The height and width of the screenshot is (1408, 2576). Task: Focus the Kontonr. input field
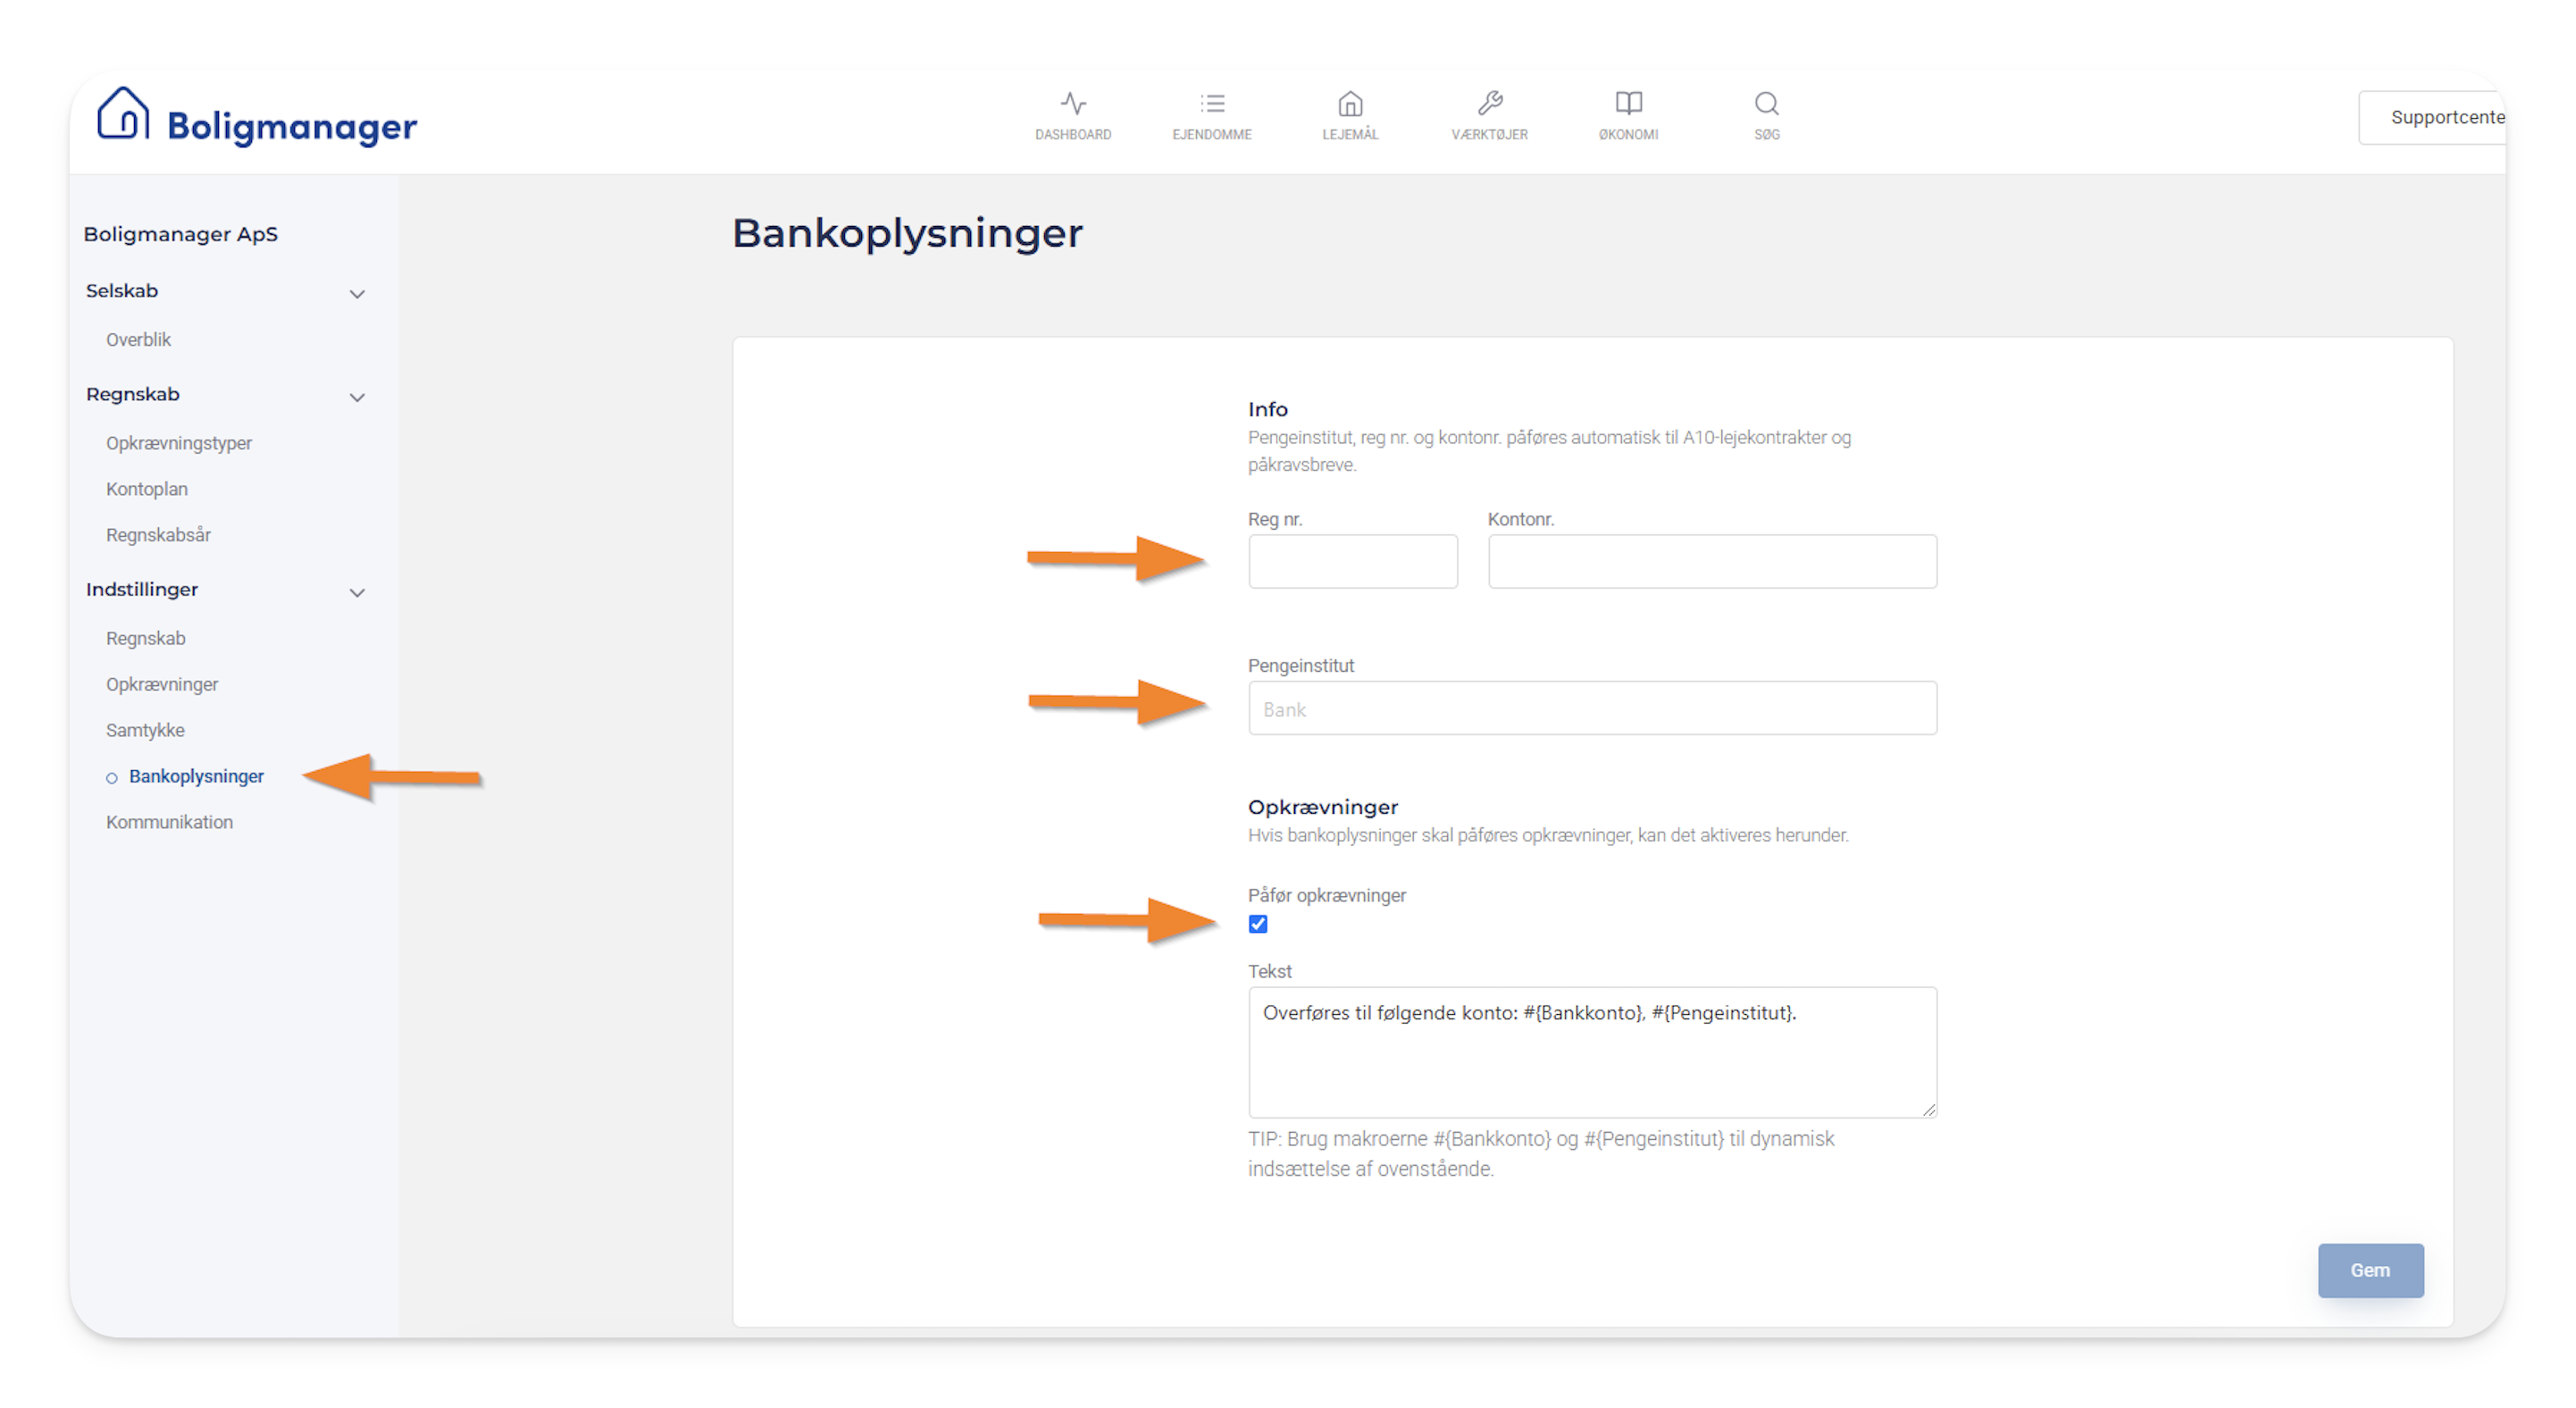(x=1712, y=561)
